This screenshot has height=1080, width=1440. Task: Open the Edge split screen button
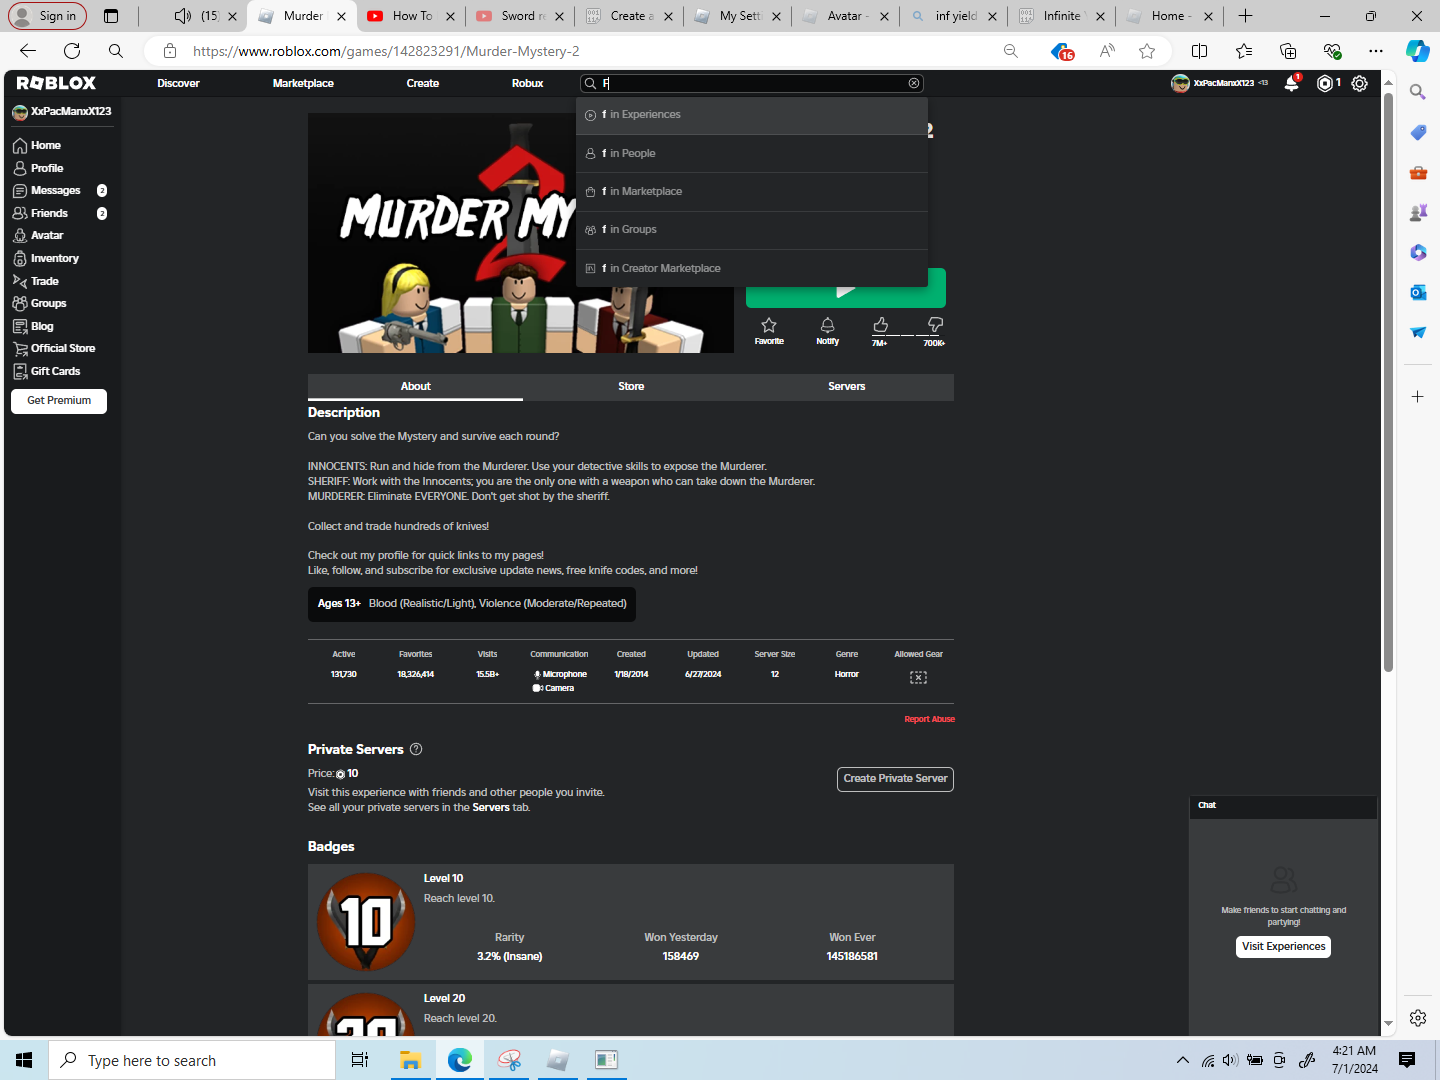1200,51
